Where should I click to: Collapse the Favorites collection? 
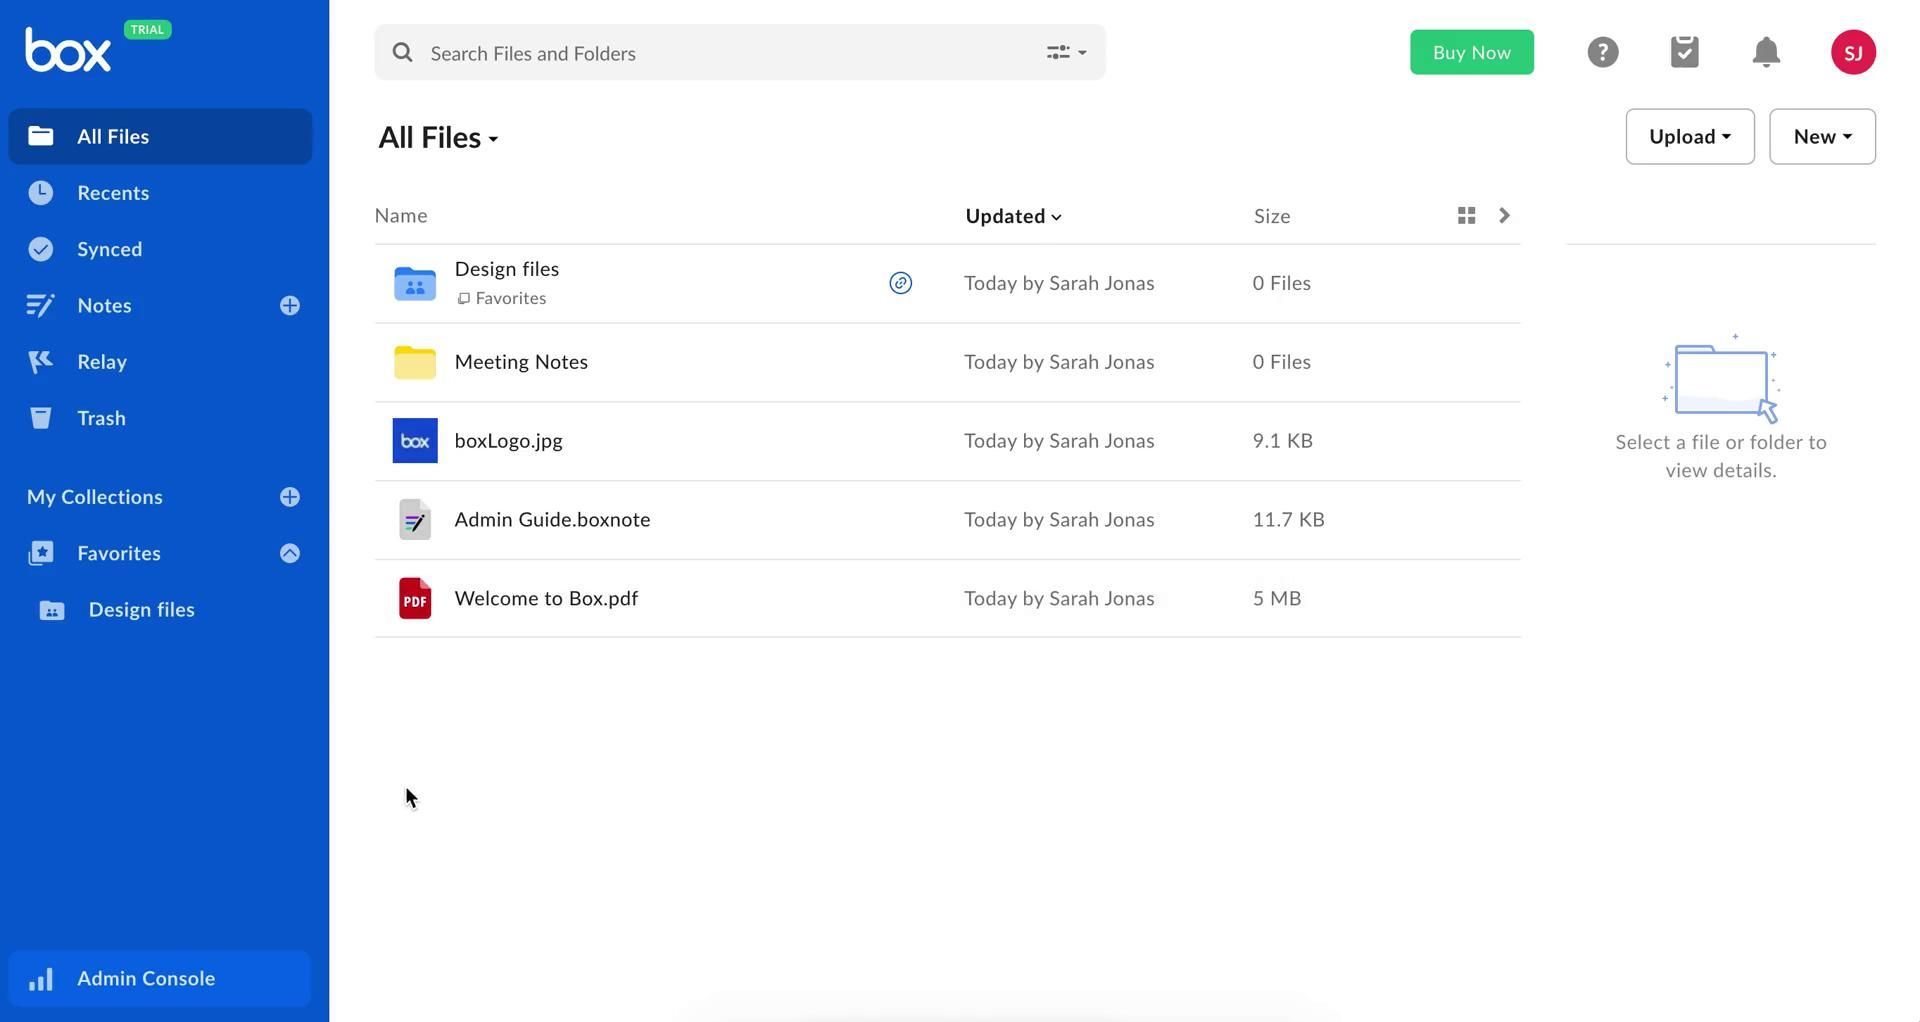pyautogui.click(x=290, y=554)
